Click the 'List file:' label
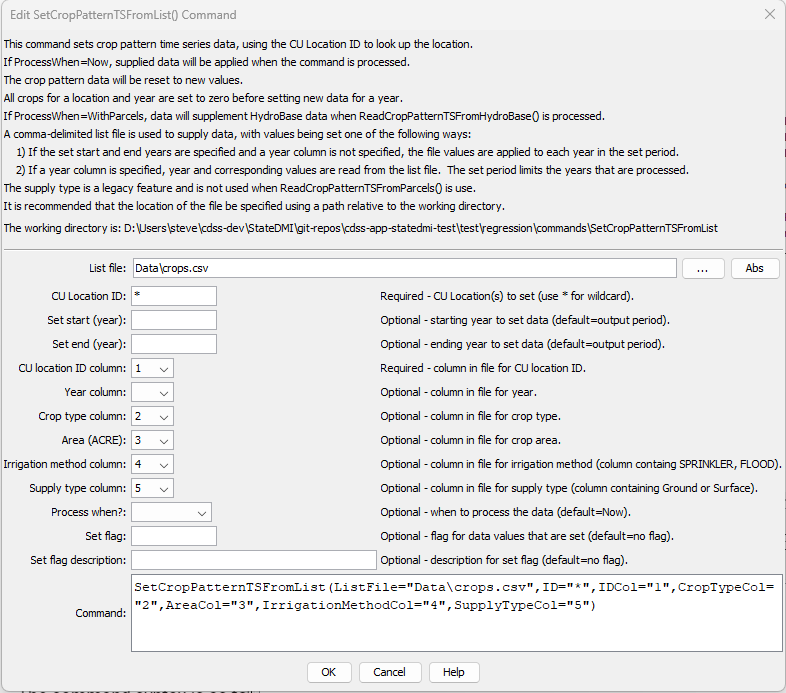This screenshot has height=693, width=786. (108, 268)
